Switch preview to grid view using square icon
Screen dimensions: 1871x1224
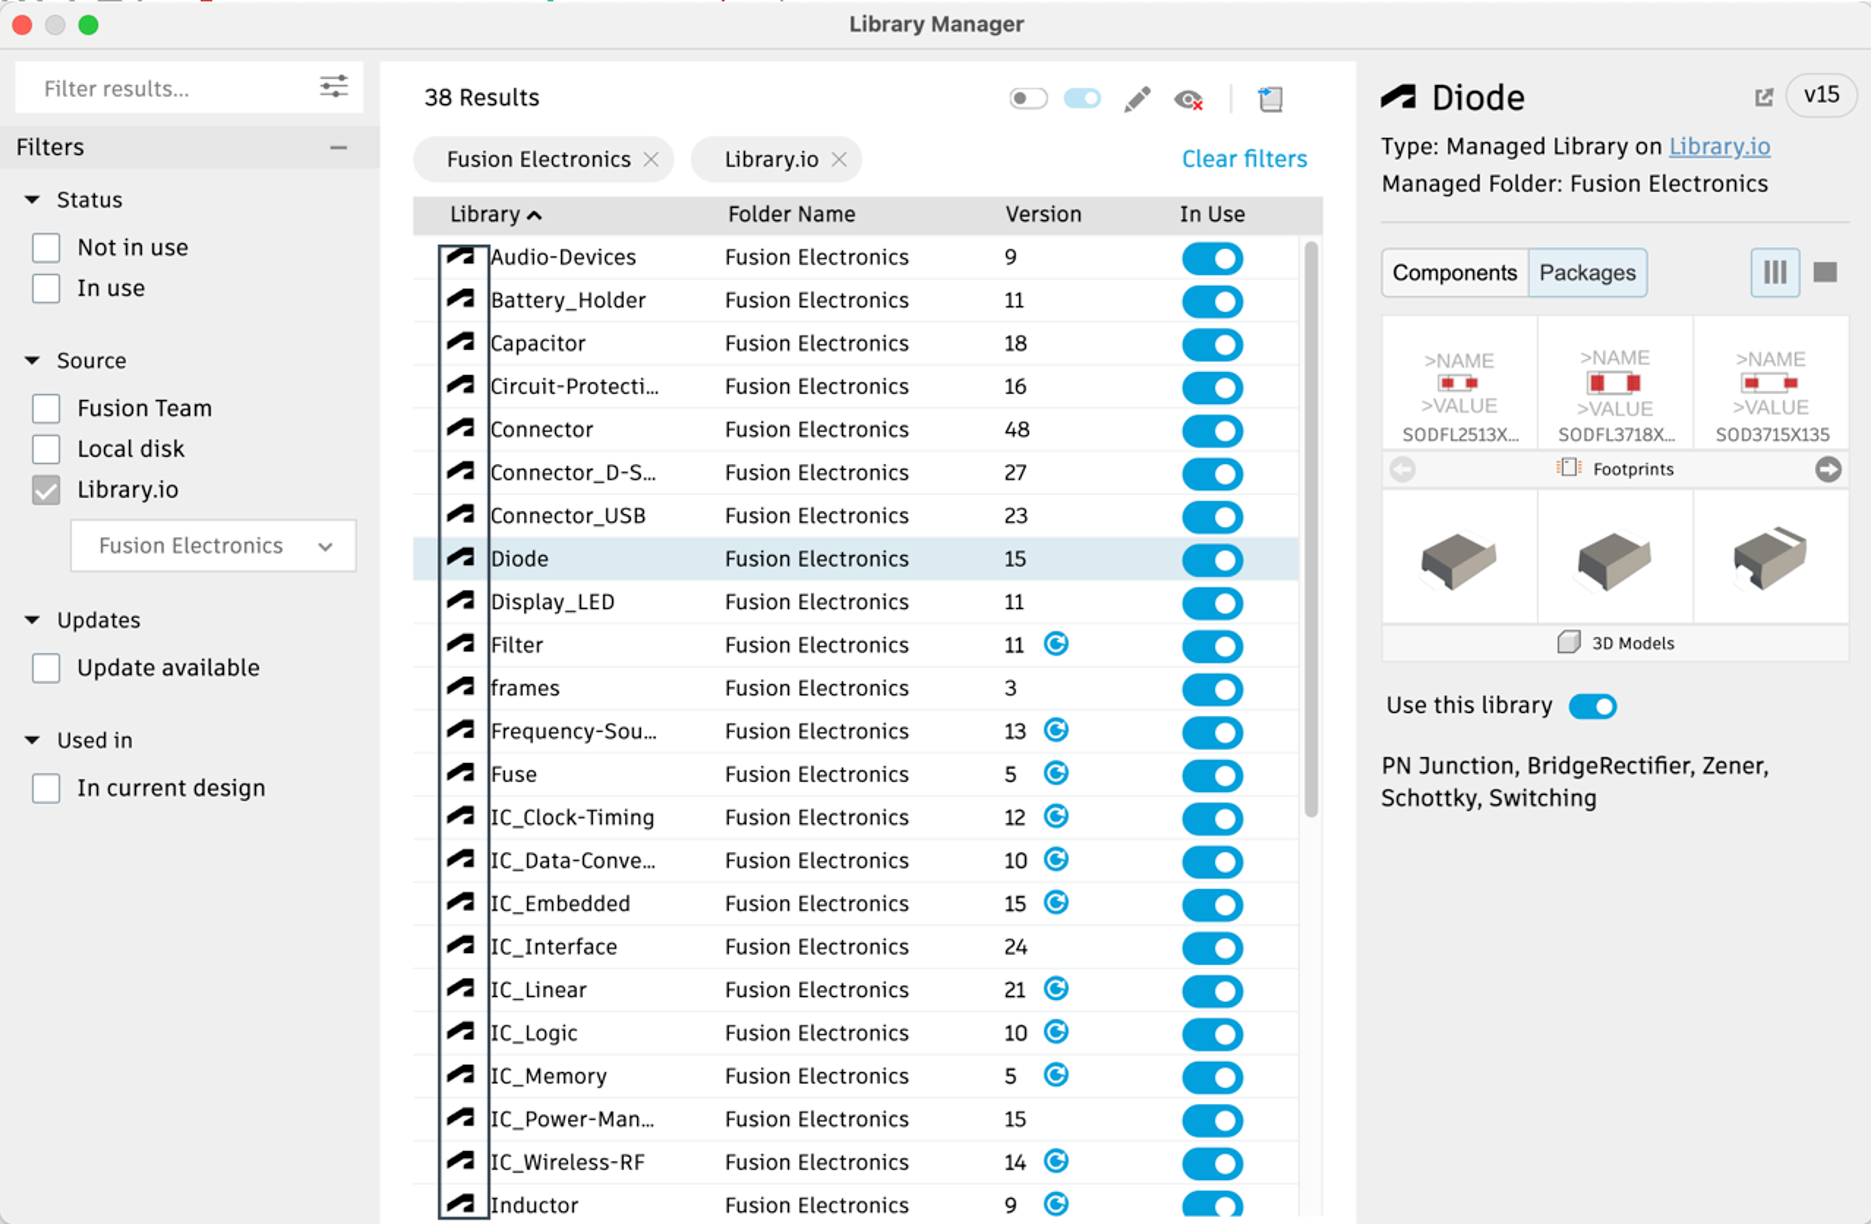pos(1826,272)
